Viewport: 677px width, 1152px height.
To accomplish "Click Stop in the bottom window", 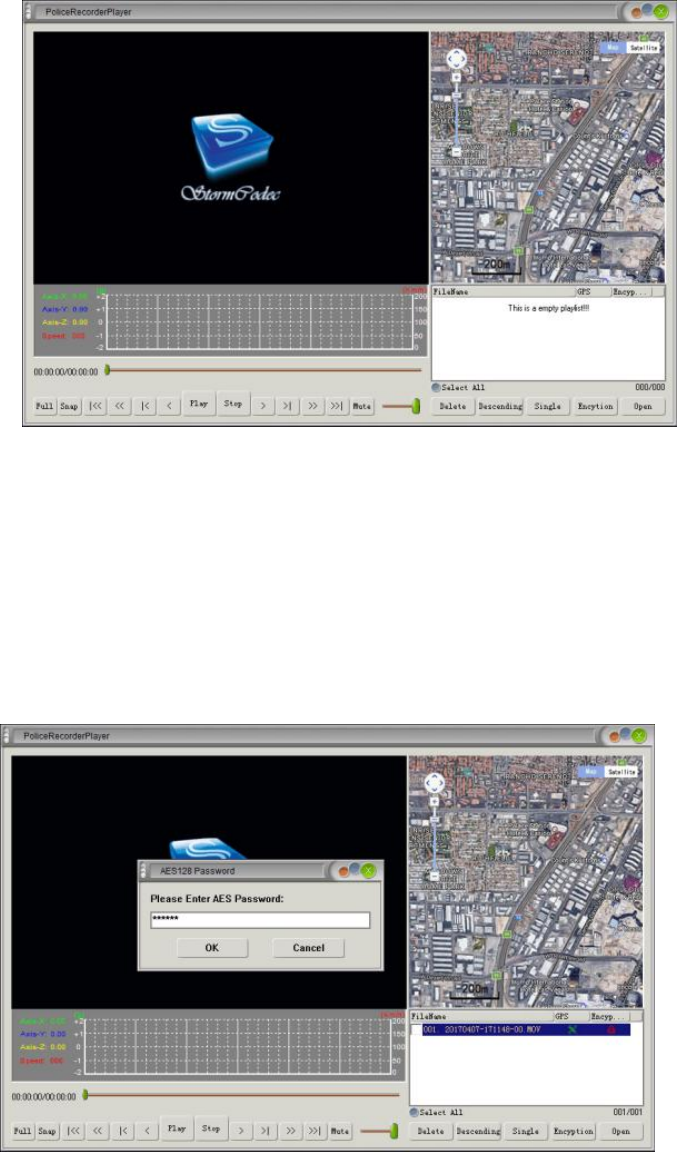I will [211, 1129].
